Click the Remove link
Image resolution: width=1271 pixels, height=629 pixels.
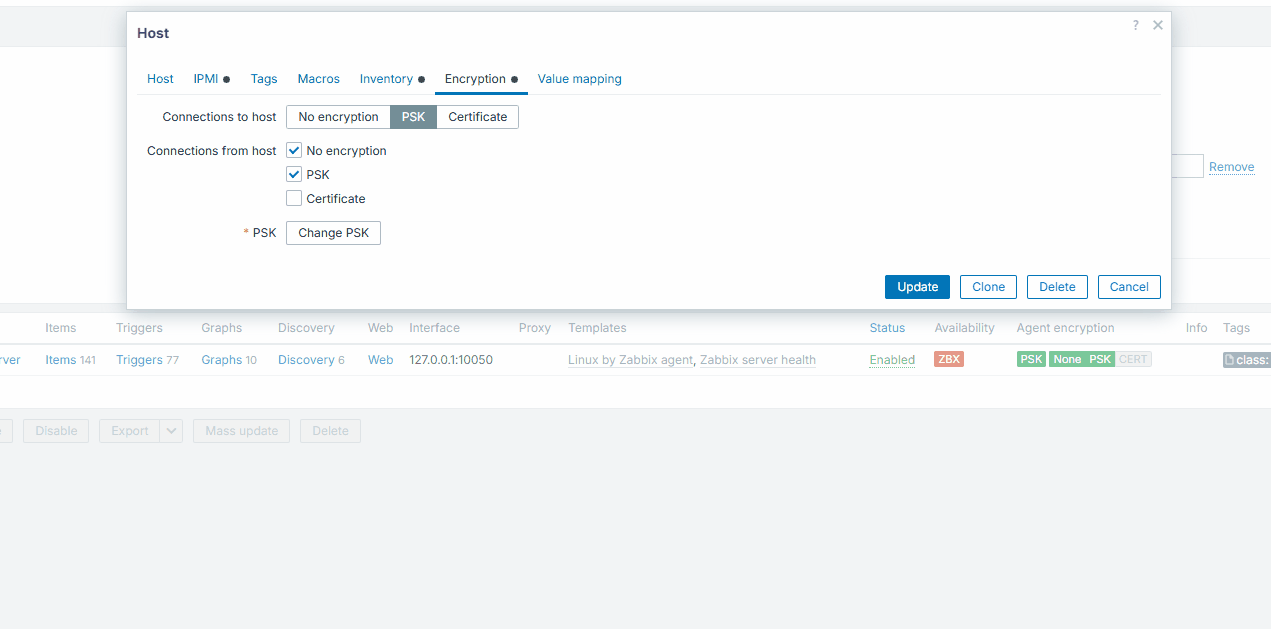click(x=1231, y=167)
